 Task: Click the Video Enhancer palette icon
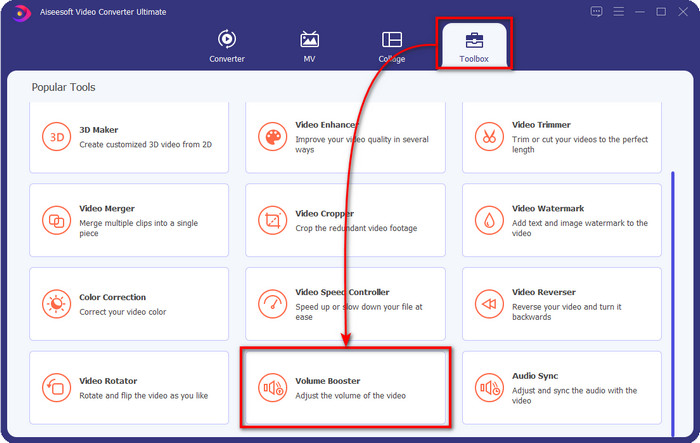click(272, 137)
